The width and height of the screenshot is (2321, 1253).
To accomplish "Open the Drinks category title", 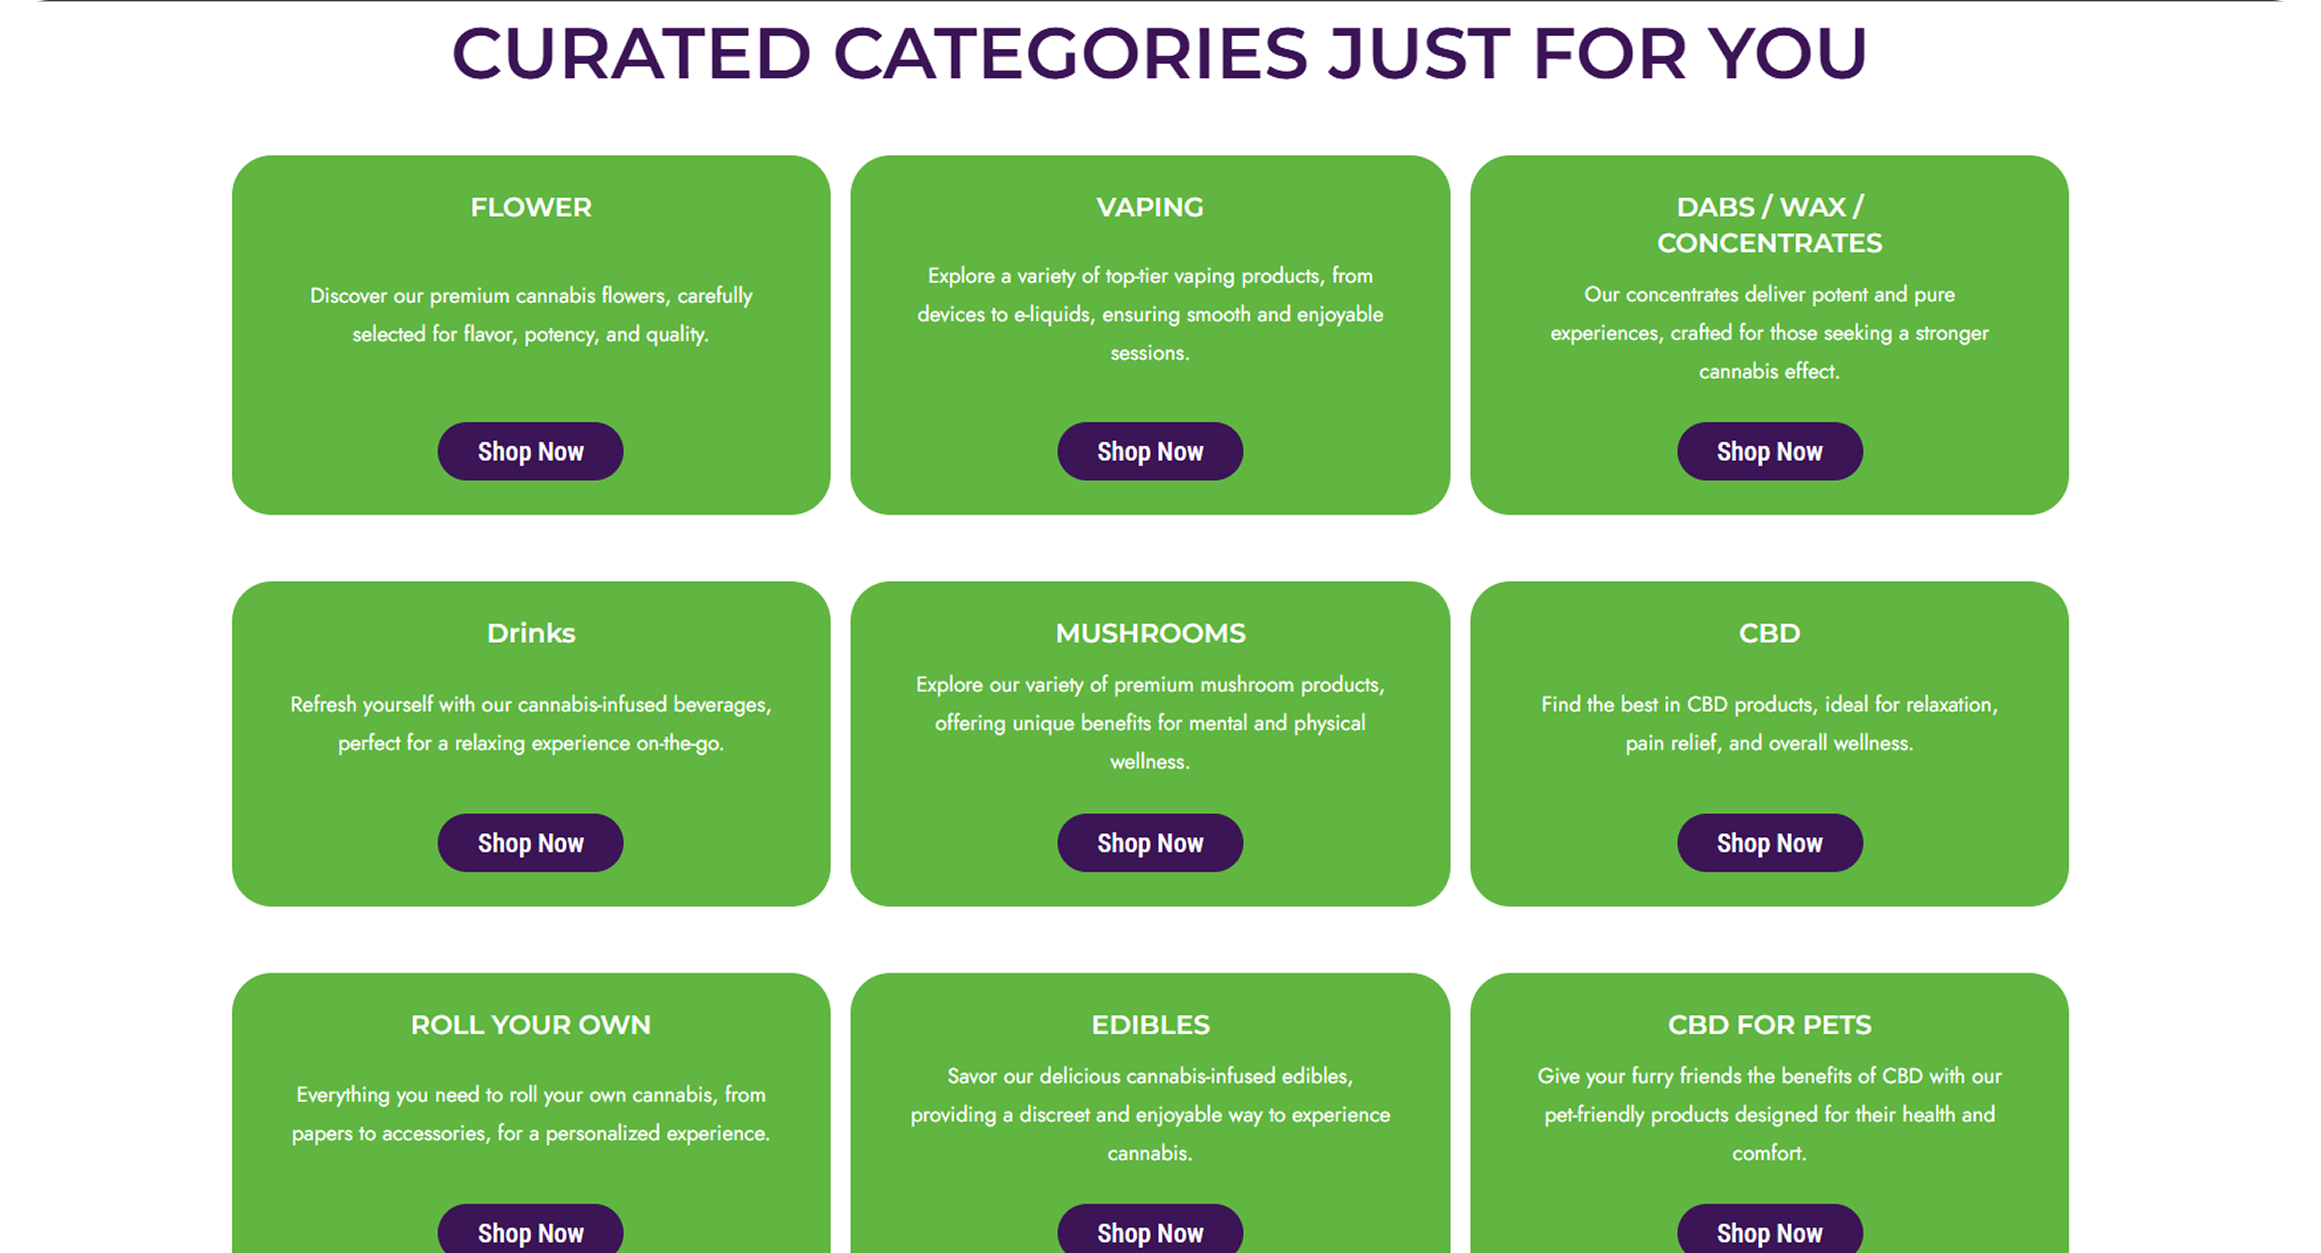I will coord(531,633).
